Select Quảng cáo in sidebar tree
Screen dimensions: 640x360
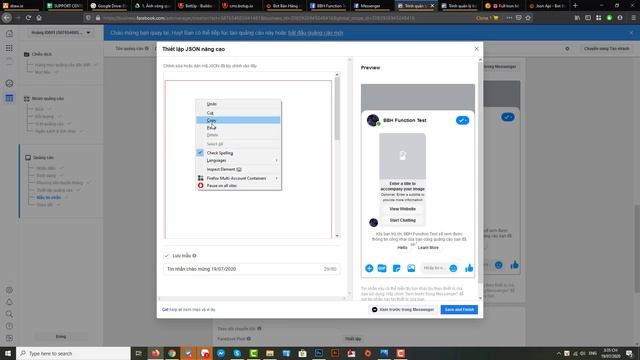pyautogui.click(x=43, y=158)
